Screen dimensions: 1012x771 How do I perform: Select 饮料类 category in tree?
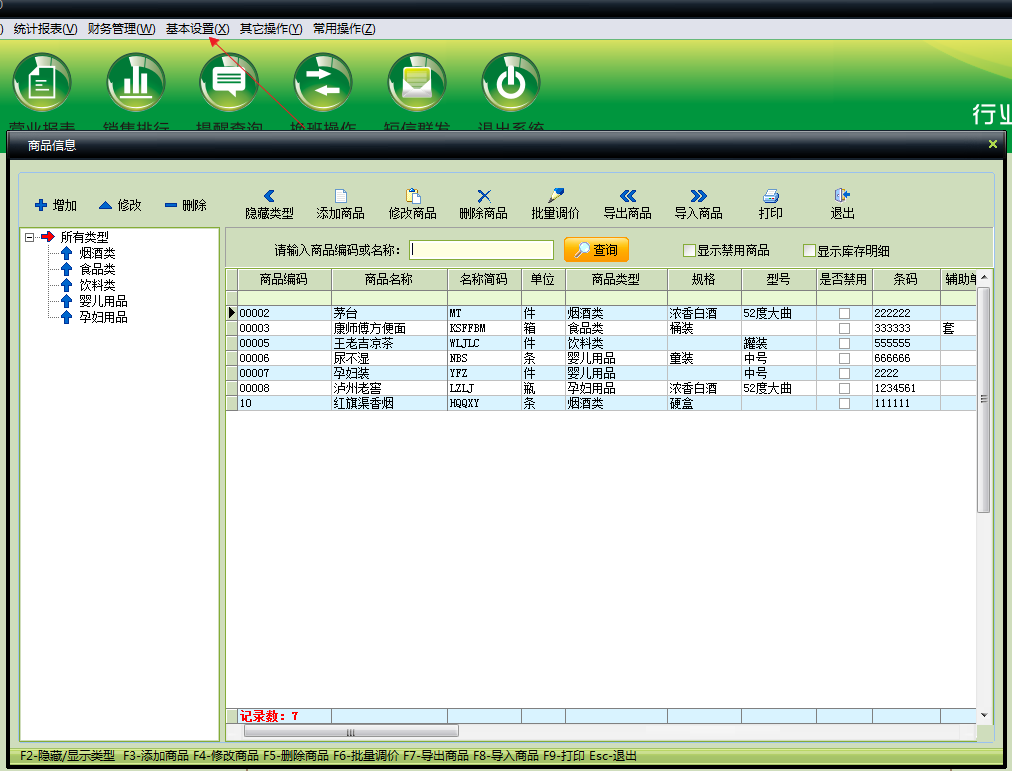(97, 285)
